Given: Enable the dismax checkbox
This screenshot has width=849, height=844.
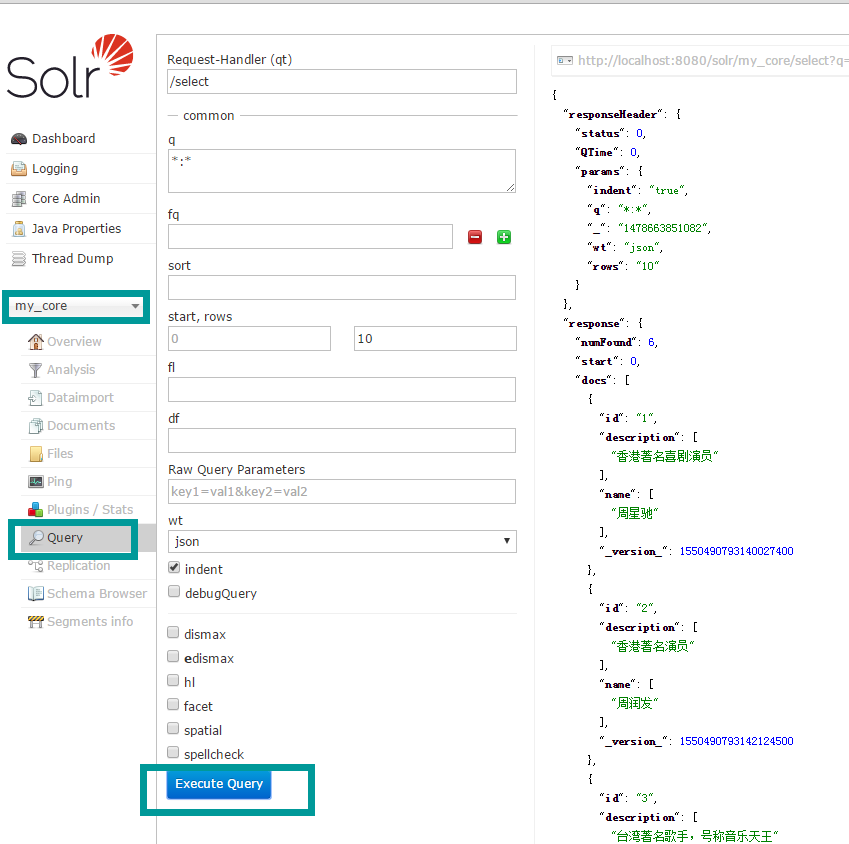Looking at the screenshot, I should point(173,632).
